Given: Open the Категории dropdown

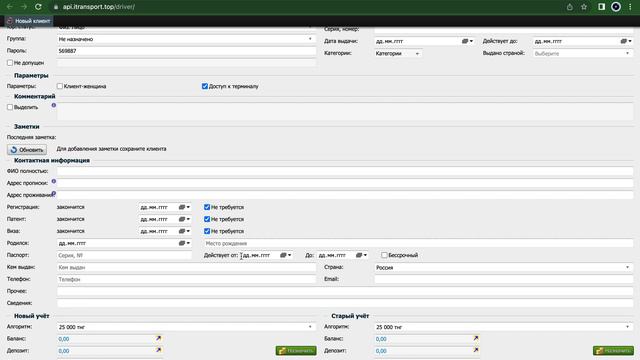Looking at the screenshot, I should (x=398, y=53).
